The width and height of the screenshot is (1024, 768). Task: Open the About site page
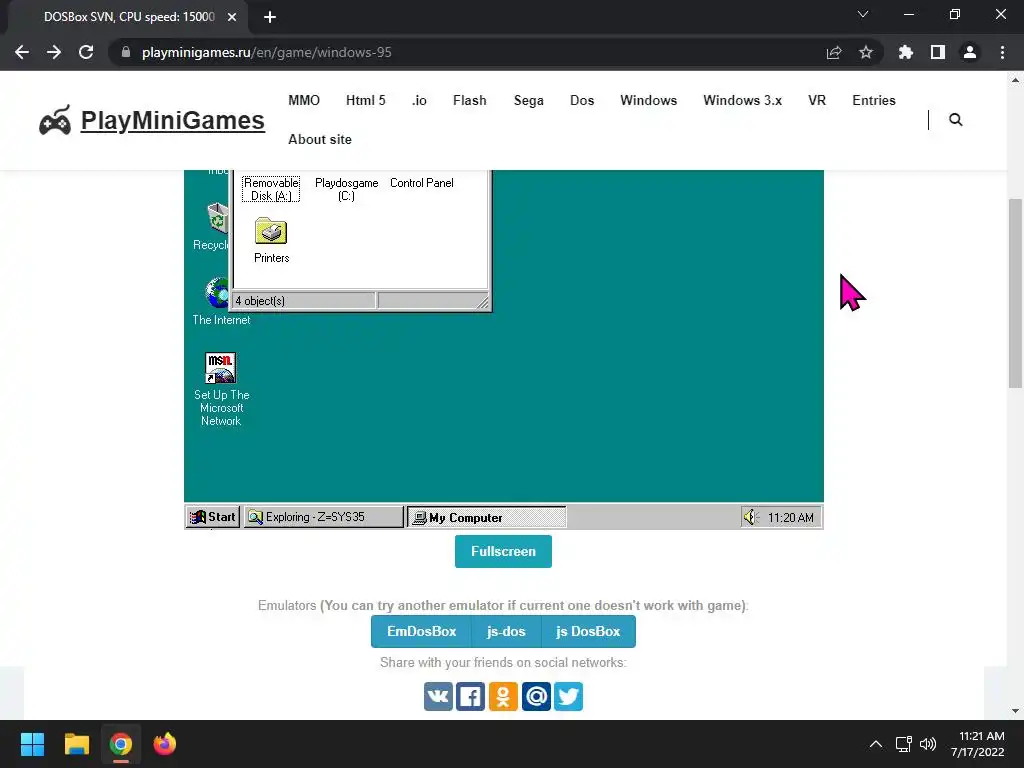point(320,139)
